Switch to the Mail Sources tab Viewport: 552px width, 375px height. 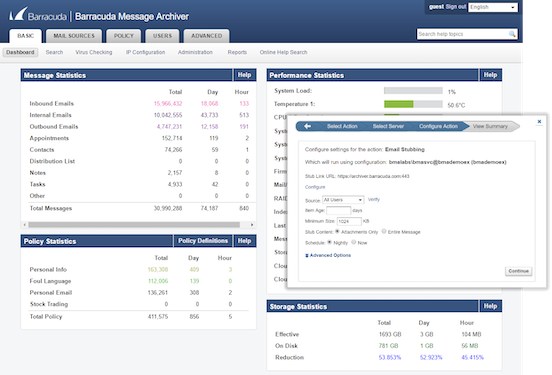tap(74, 36)
